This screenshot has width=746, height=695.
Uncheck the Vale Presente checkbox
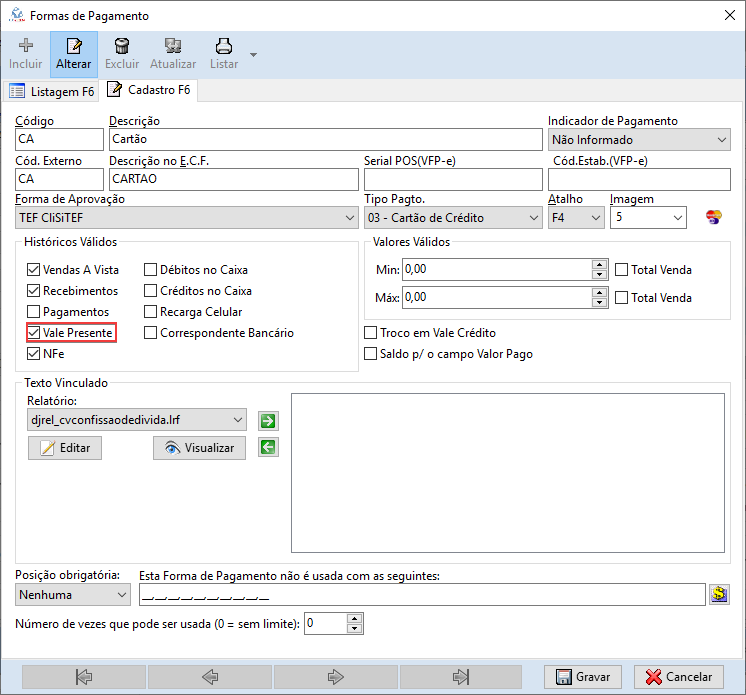point(34,333)
